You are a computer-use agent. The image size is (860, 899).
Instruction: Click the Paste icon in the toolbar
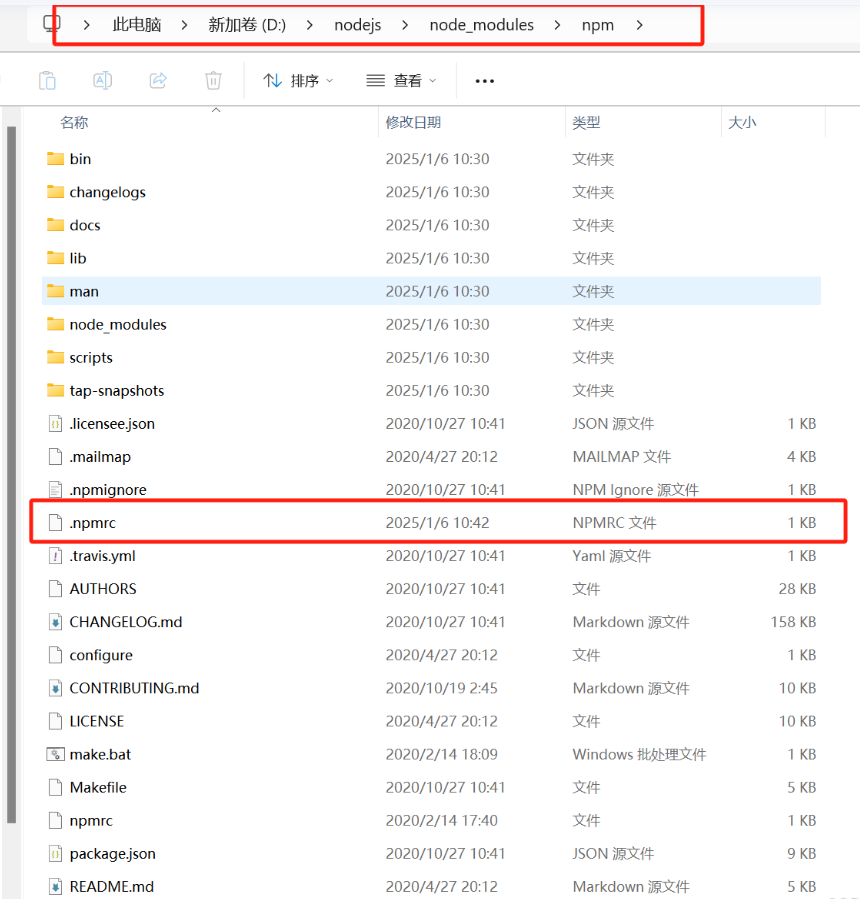coord(47,81)
